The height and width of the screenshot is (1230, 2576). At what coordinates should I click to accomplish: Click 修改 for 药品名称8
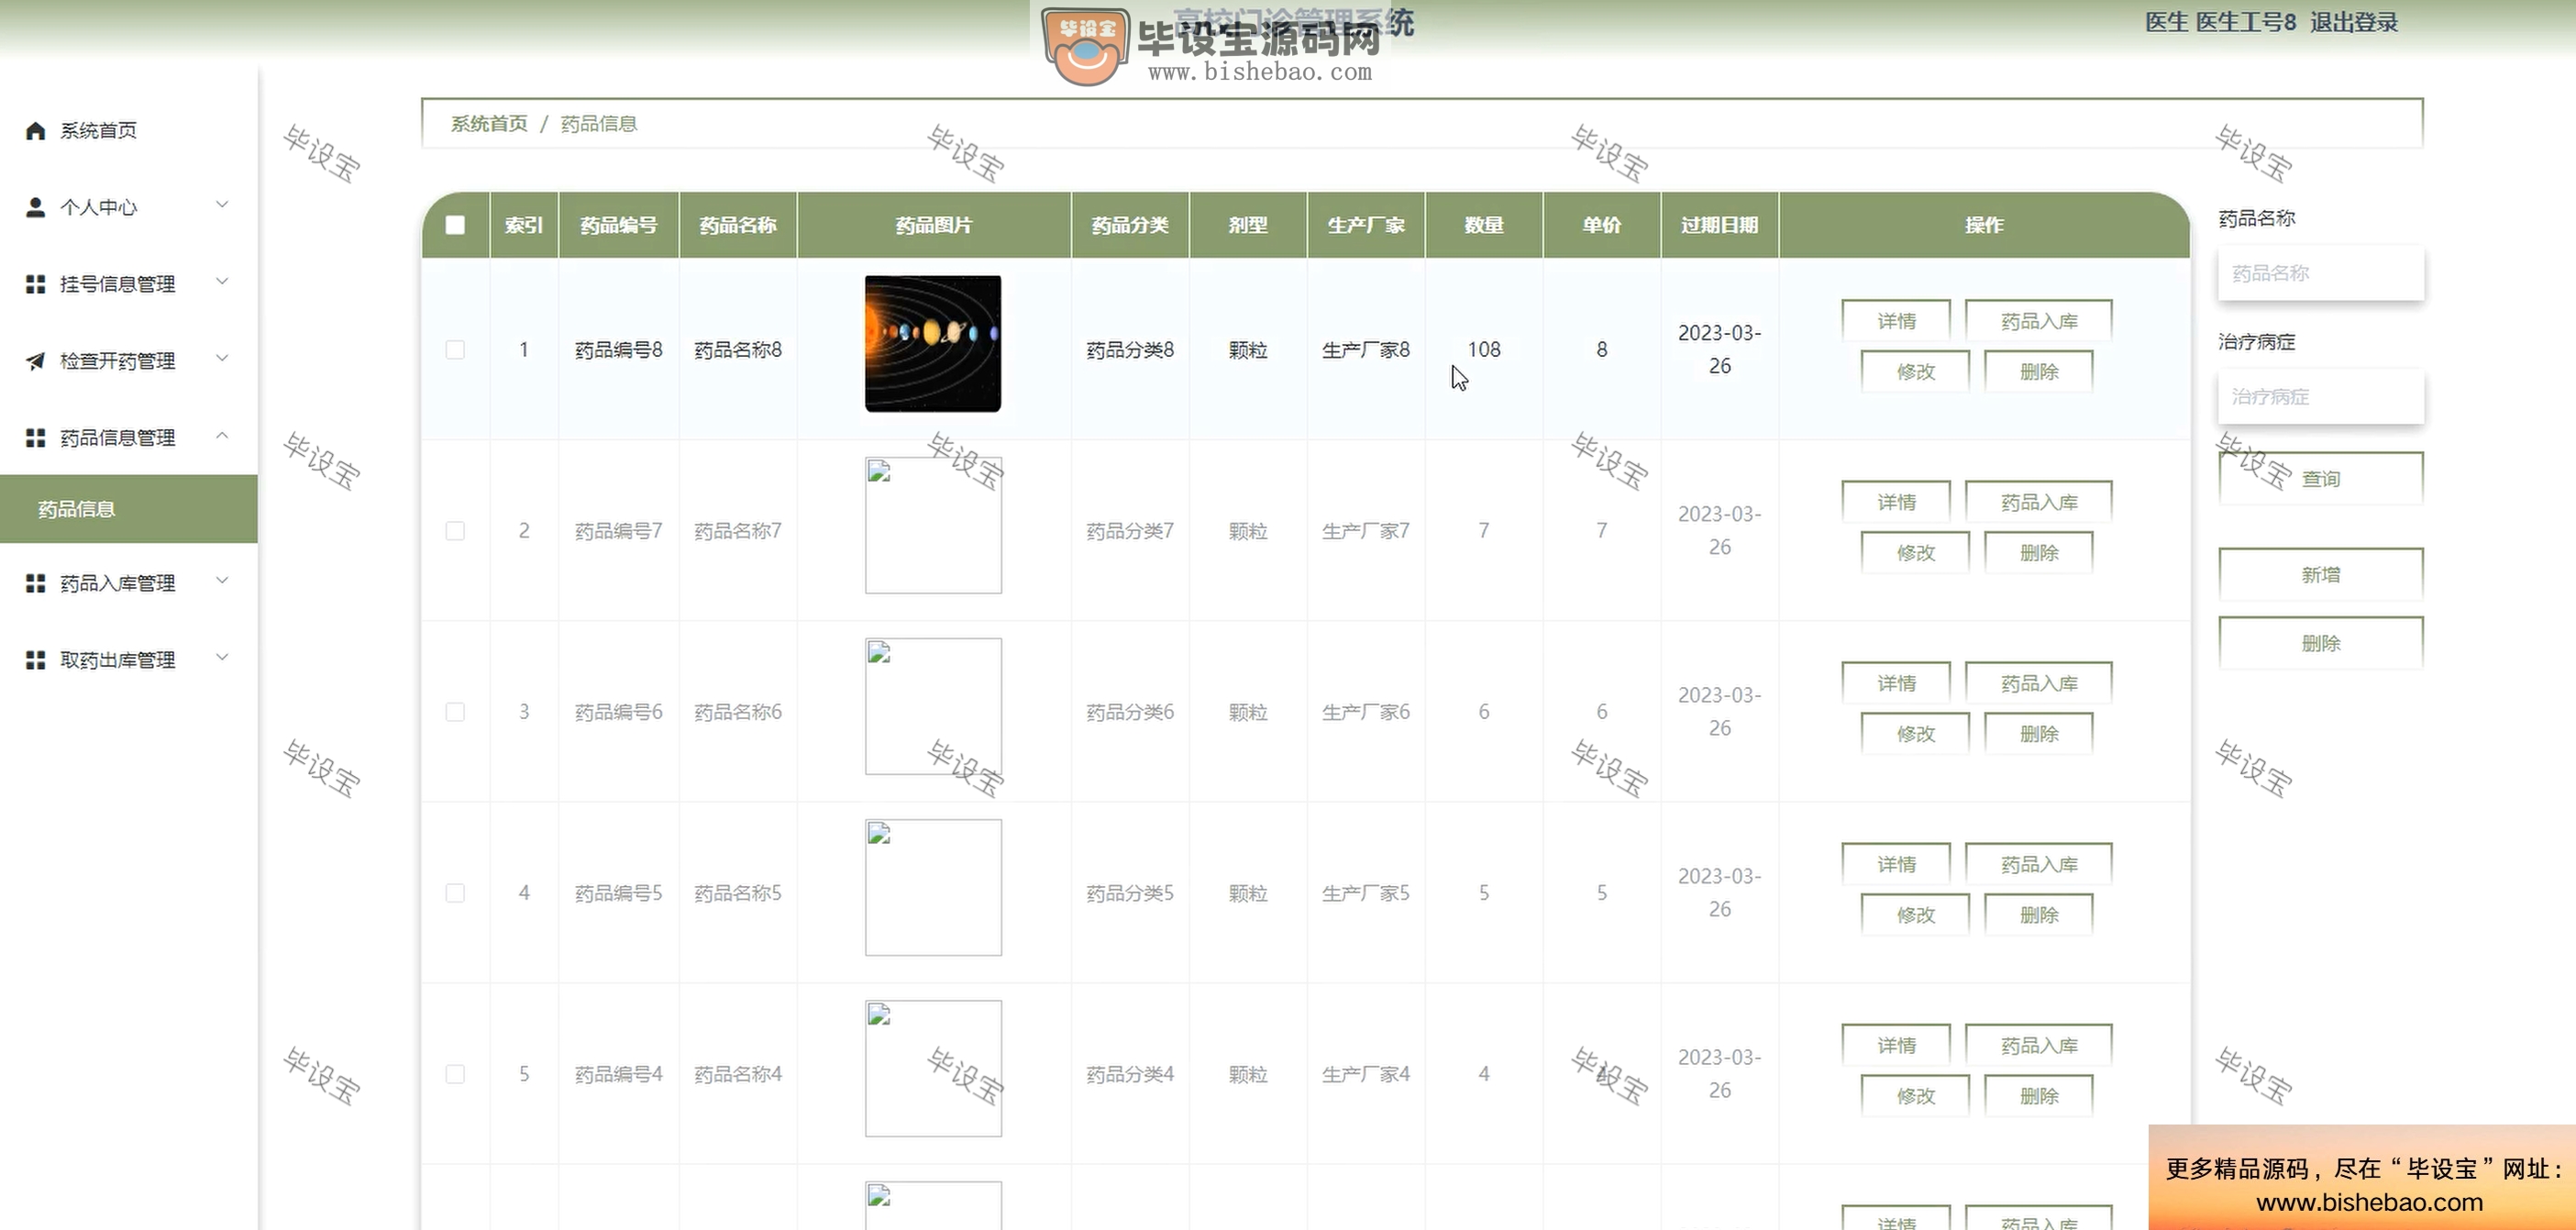pyautogui.click(x=1915, y=372)
